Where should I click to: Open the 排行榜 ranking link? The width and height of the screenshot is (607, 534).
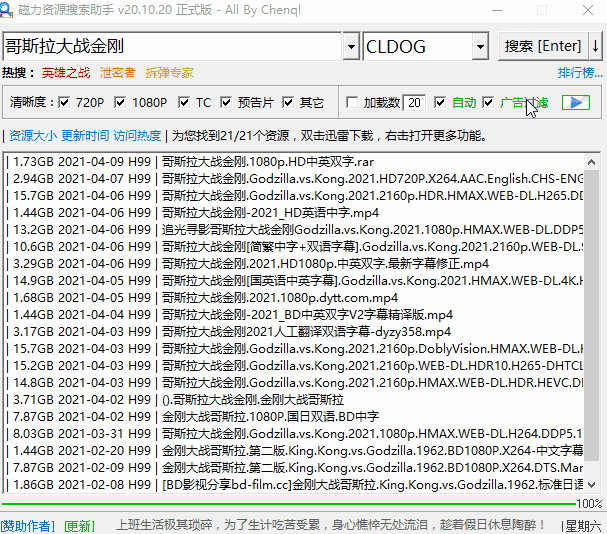[x=580, y=72]
